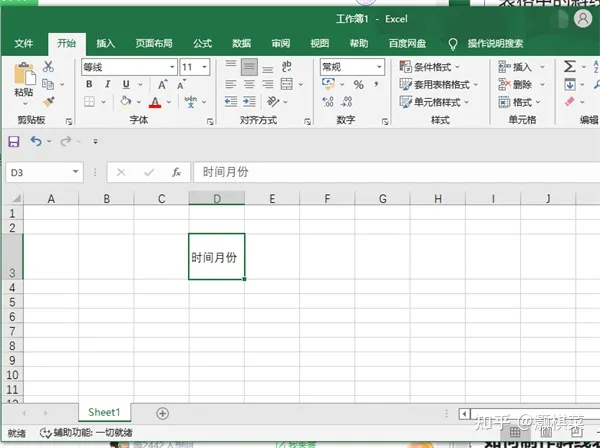The image size is (600, 448).
Task: Click the Cut scissors icon
Action: (48, 67)
